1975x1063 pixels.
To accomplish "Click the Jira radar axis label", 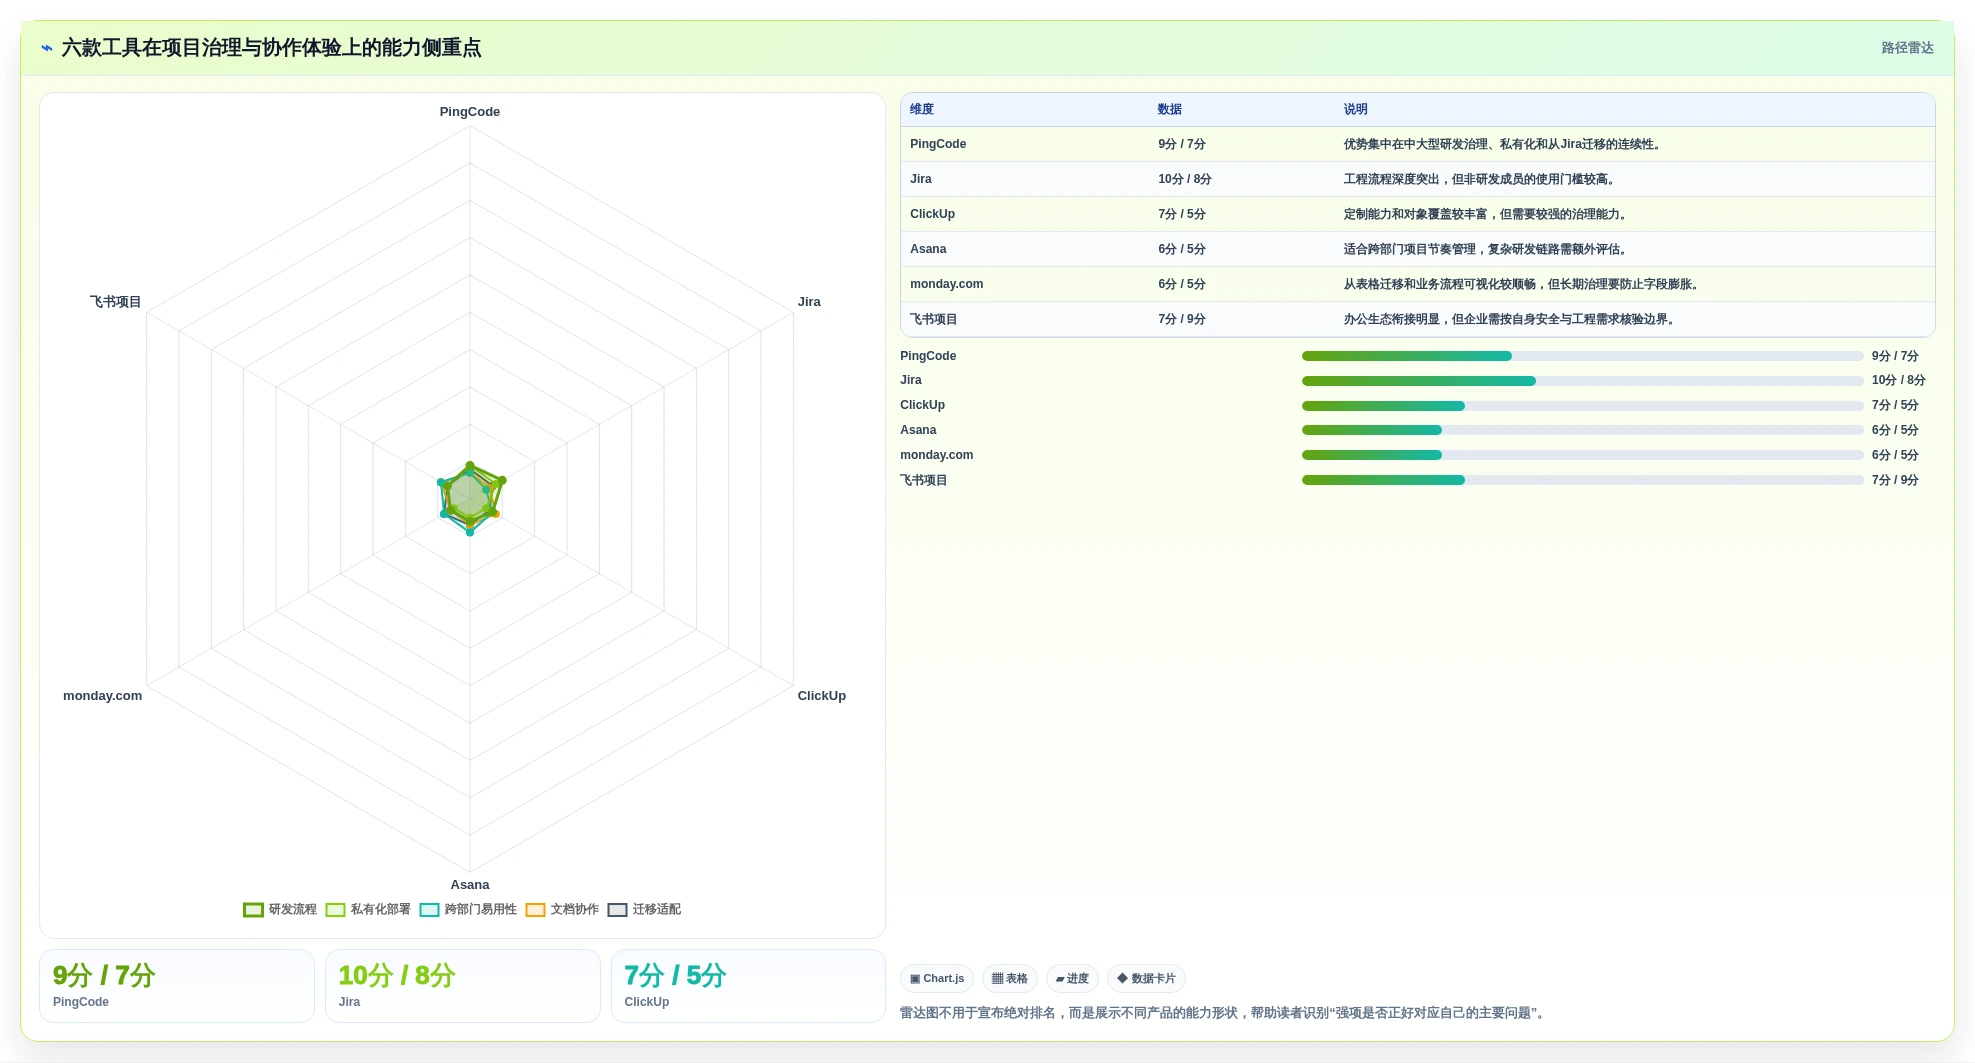I will tap(809, 302).
